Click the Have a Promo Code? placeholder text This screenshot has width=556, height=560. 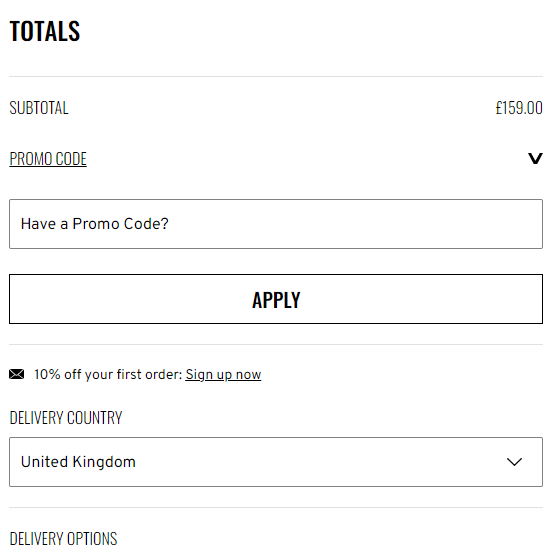pyautogui.click(x=95, y=224)
